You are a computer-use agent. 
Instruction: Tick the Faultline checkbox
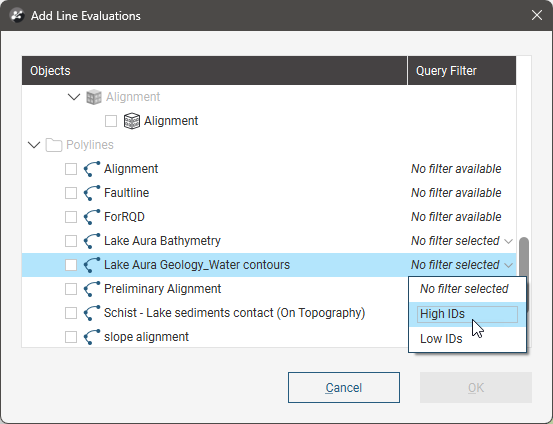(71, 193)
